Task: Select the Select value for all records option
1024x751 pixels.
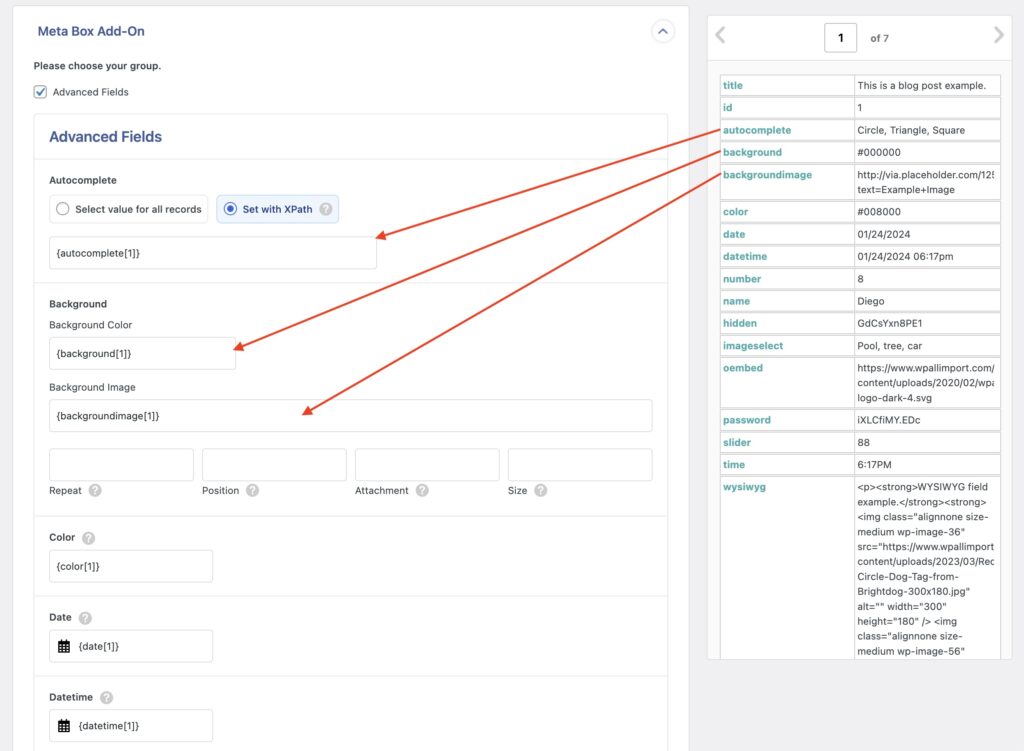Action: [62, 208]
